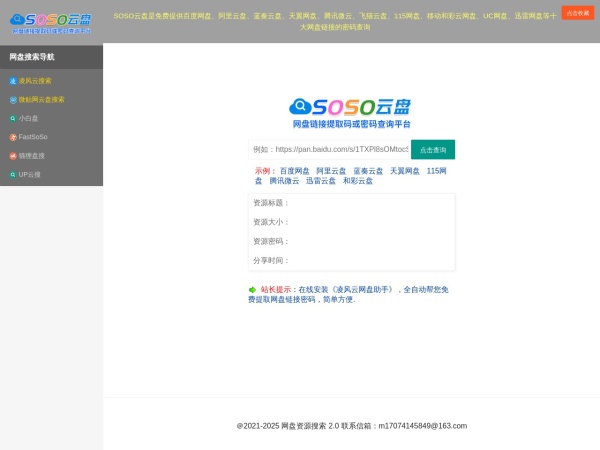Select 蓝奏云盘 example link
This screenshot has width=600, height=450.
(x=368, y=171)
